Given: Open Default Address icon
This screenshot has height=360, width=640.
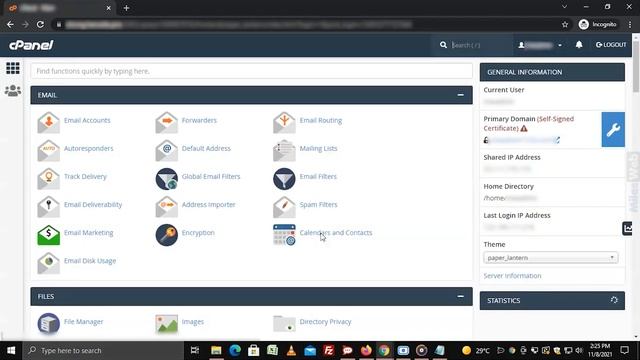Looking at the screenshot, I should pyautogui.click(x=167, y=150).
